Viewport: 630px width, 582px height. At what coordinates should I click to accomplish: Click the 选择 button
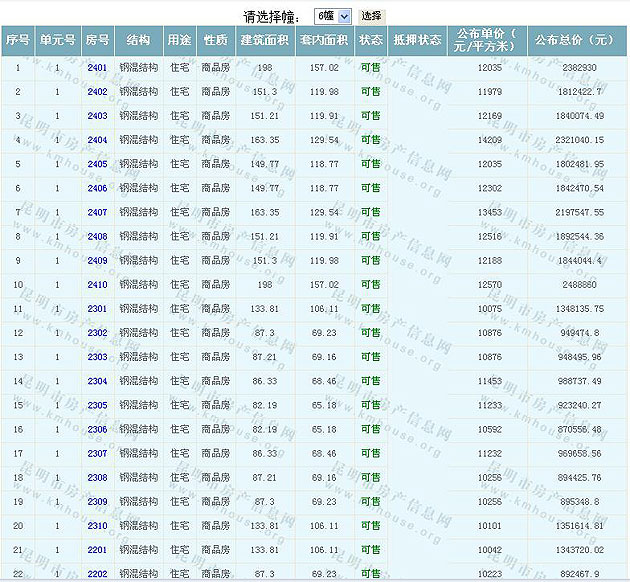371,16
